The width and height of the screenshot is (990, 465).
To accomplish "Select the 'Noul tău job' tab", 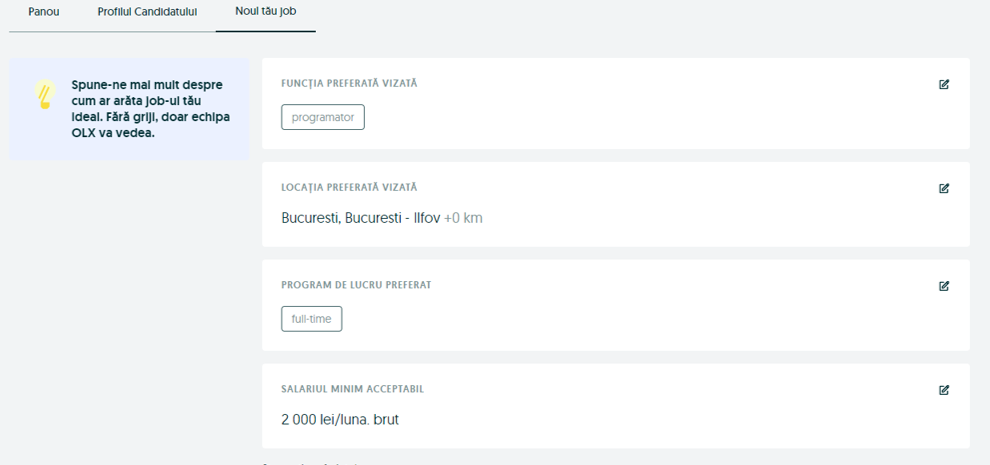I will (265, 12).
